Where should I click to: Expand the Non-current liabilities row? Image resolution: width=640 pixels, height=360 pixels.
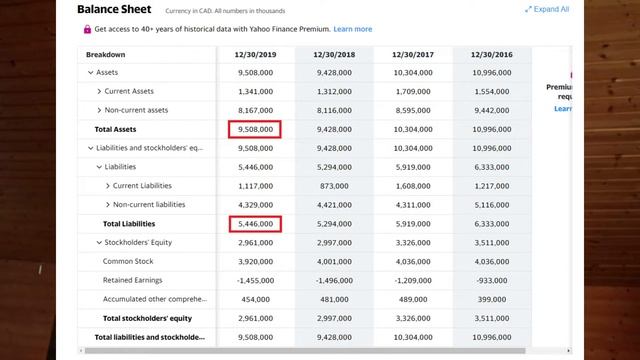(x=108, y=204)
